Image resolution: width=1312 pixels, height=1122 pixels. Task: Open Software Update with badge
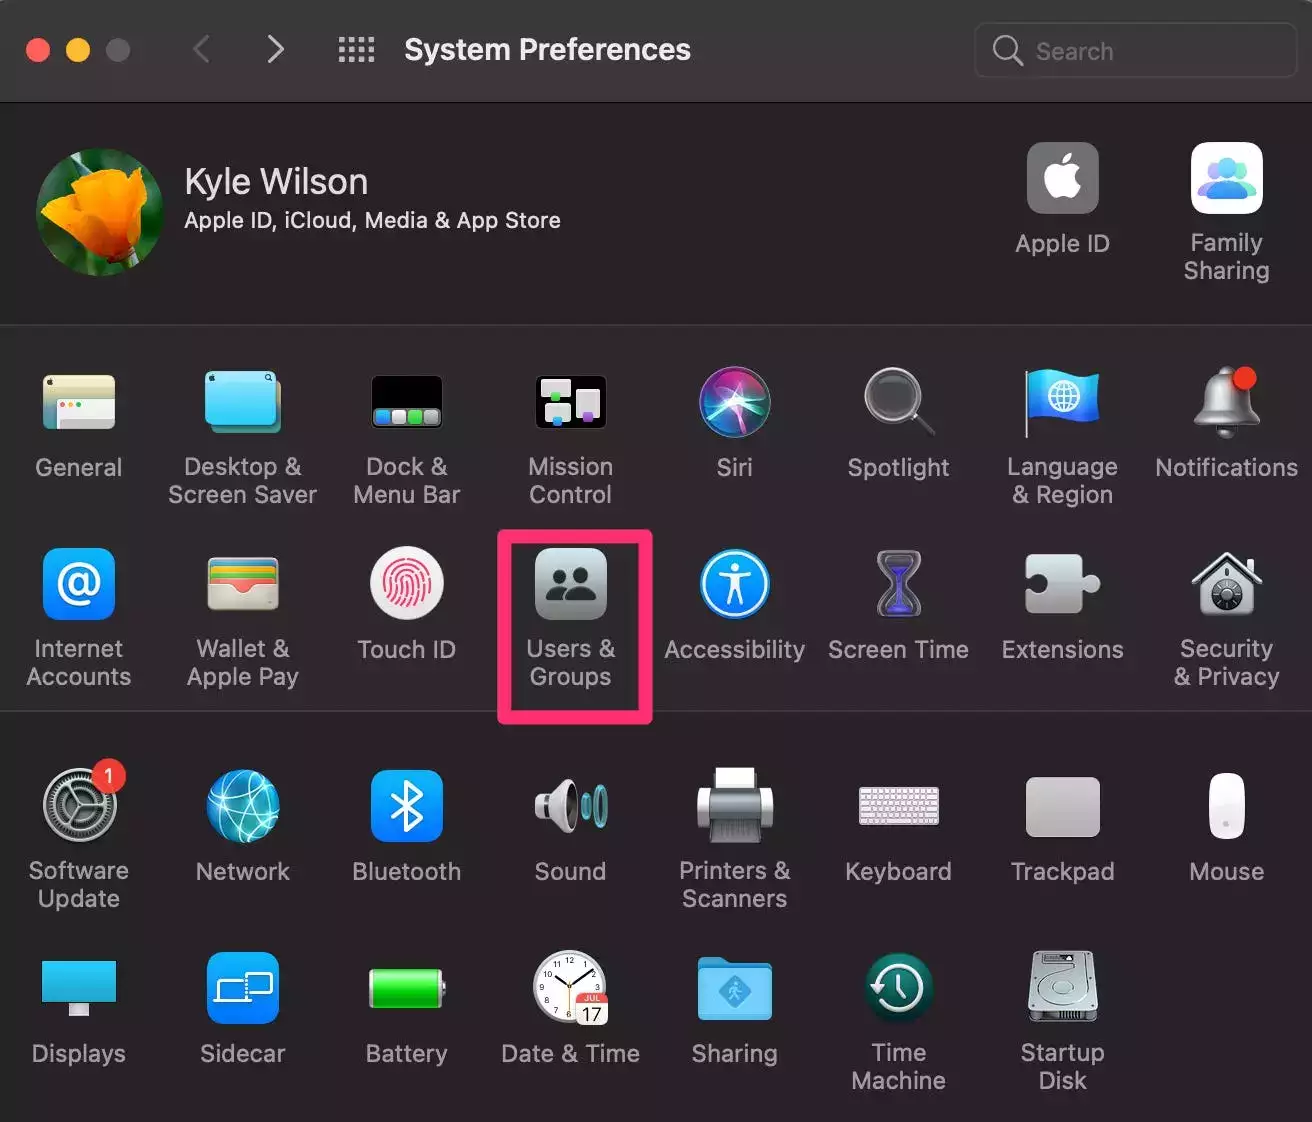click(x=79, y=807)
